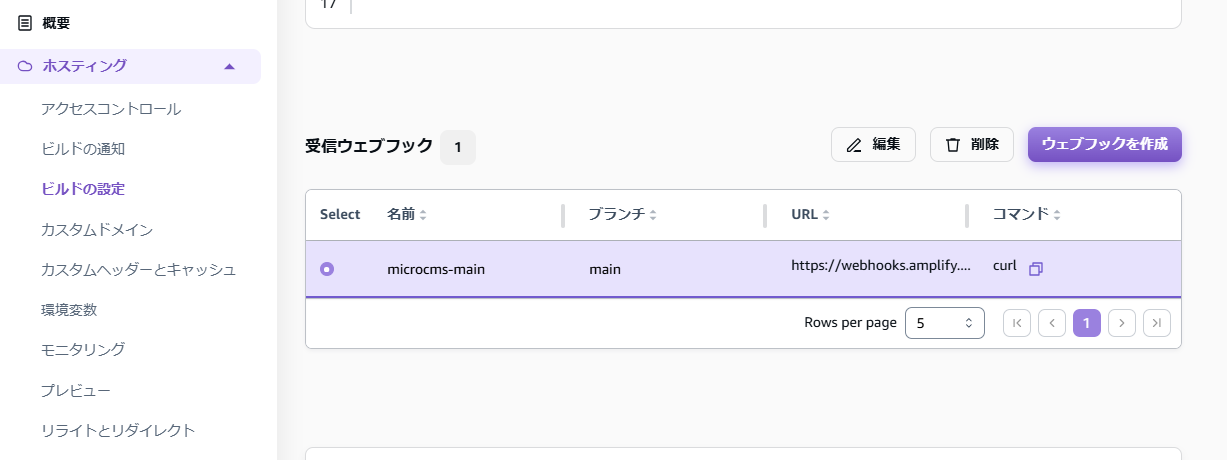
Task: Go to next page arrow
Action: coord(1122,323)
